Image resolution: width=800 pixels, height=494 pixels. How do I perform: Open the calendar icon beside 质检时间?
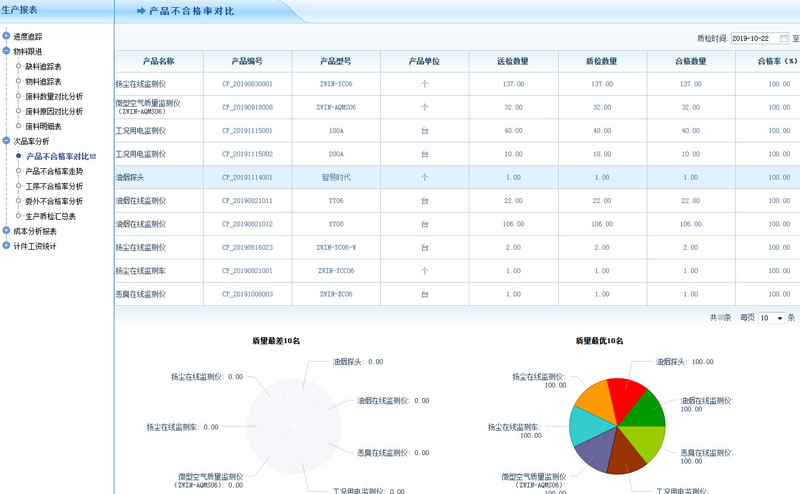784,38
